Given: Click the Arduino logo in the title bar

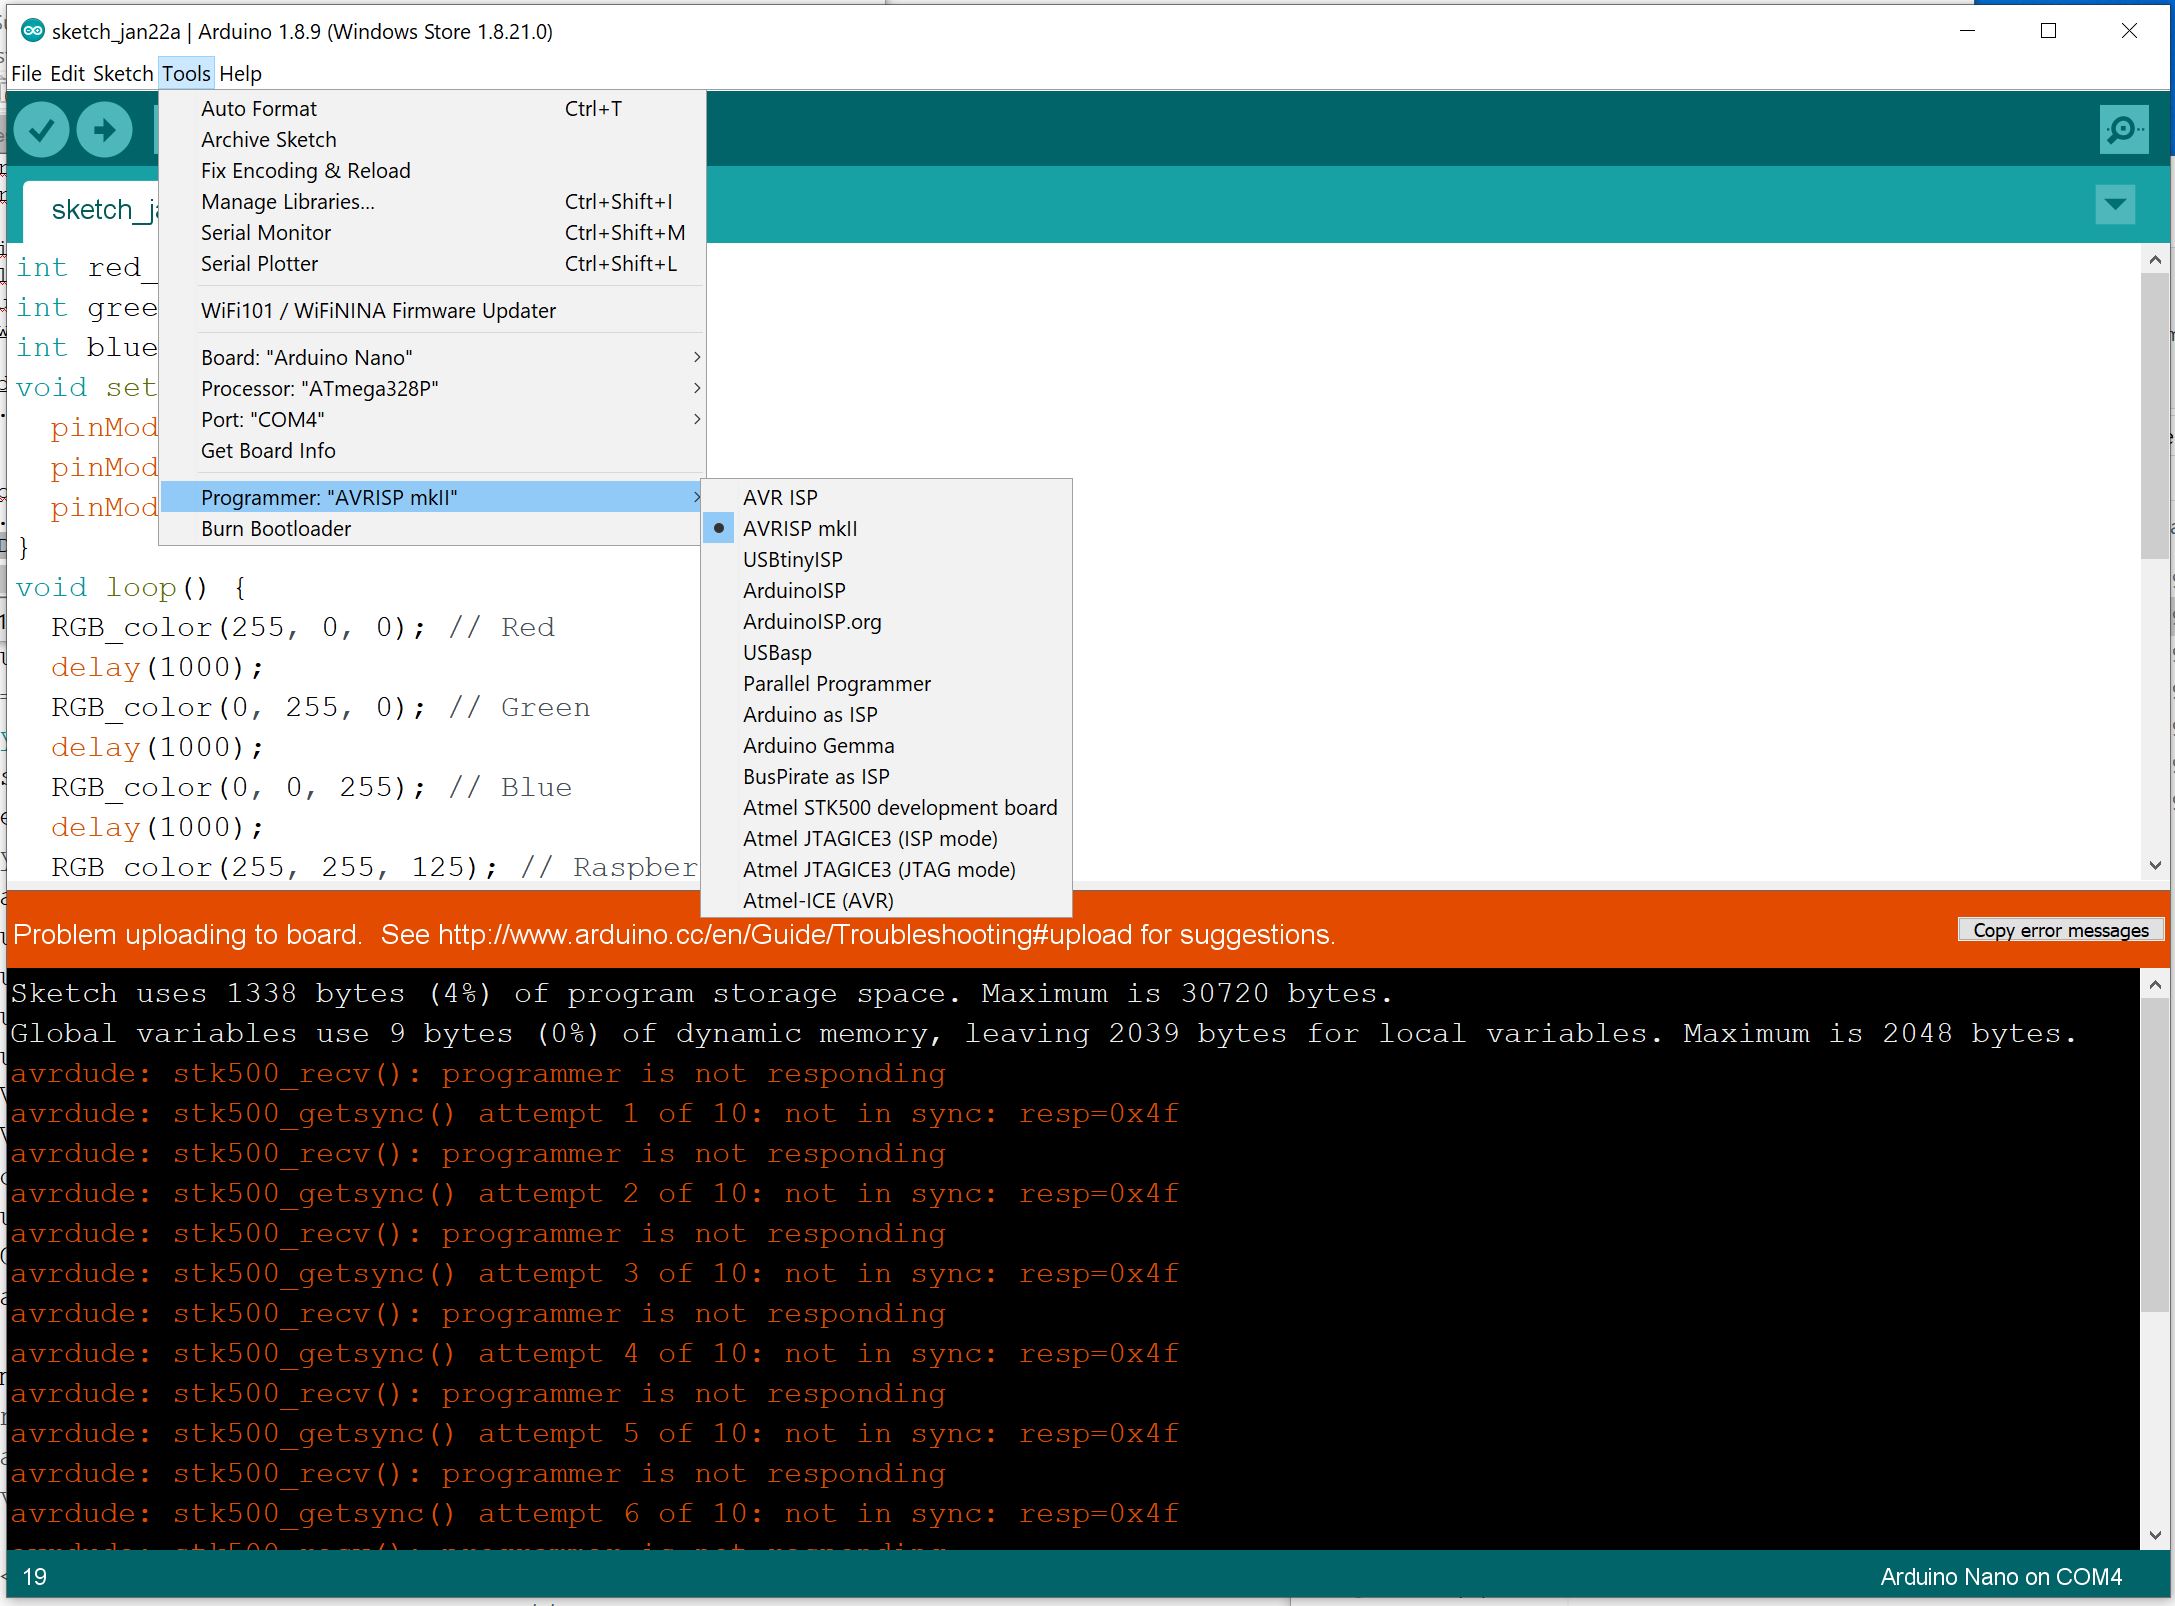Looking at the screenshot, I should (34, 31).
